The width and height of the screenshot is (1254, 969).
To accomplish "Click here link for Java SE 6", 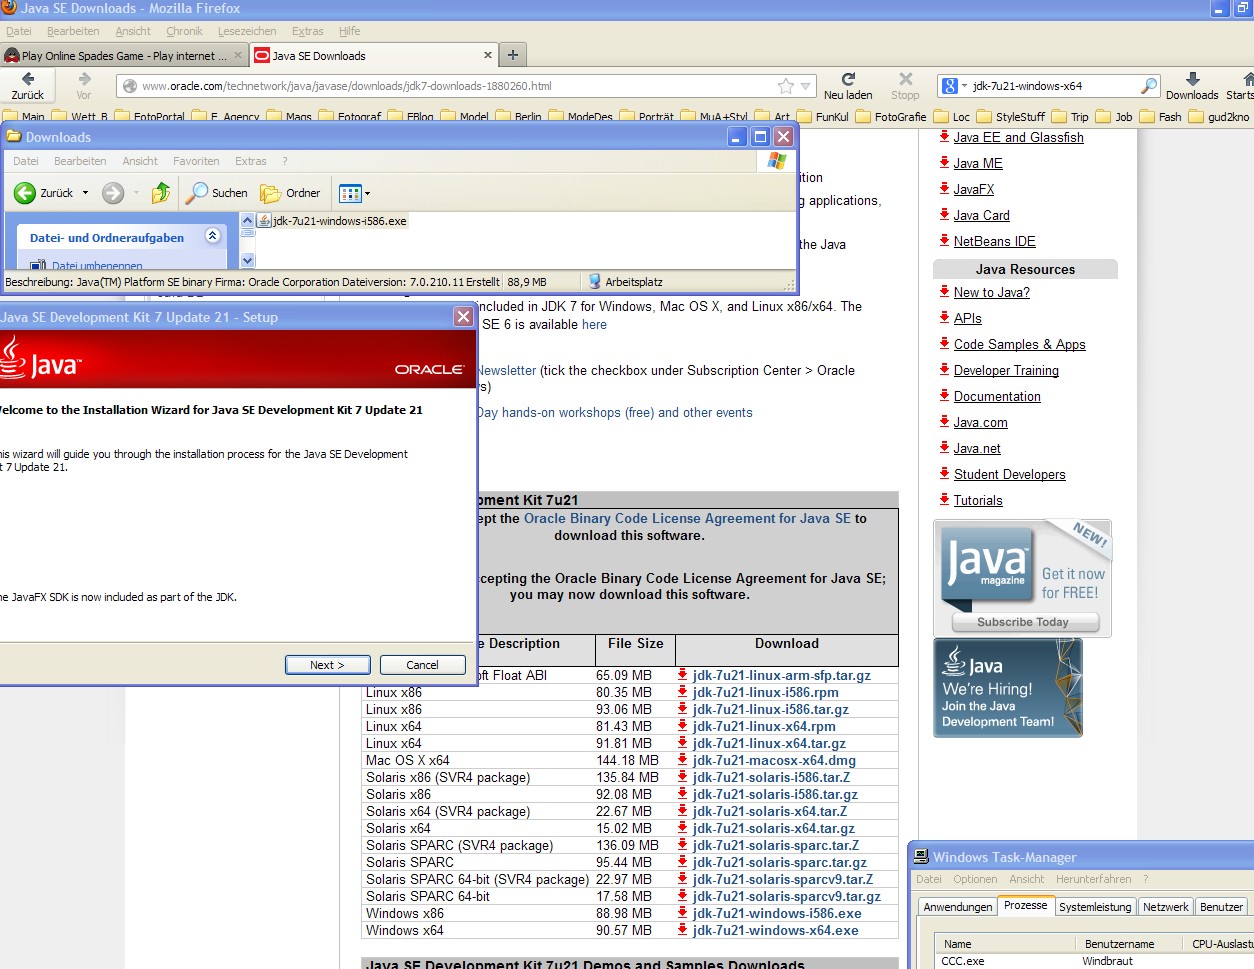I will coord(594,324).
